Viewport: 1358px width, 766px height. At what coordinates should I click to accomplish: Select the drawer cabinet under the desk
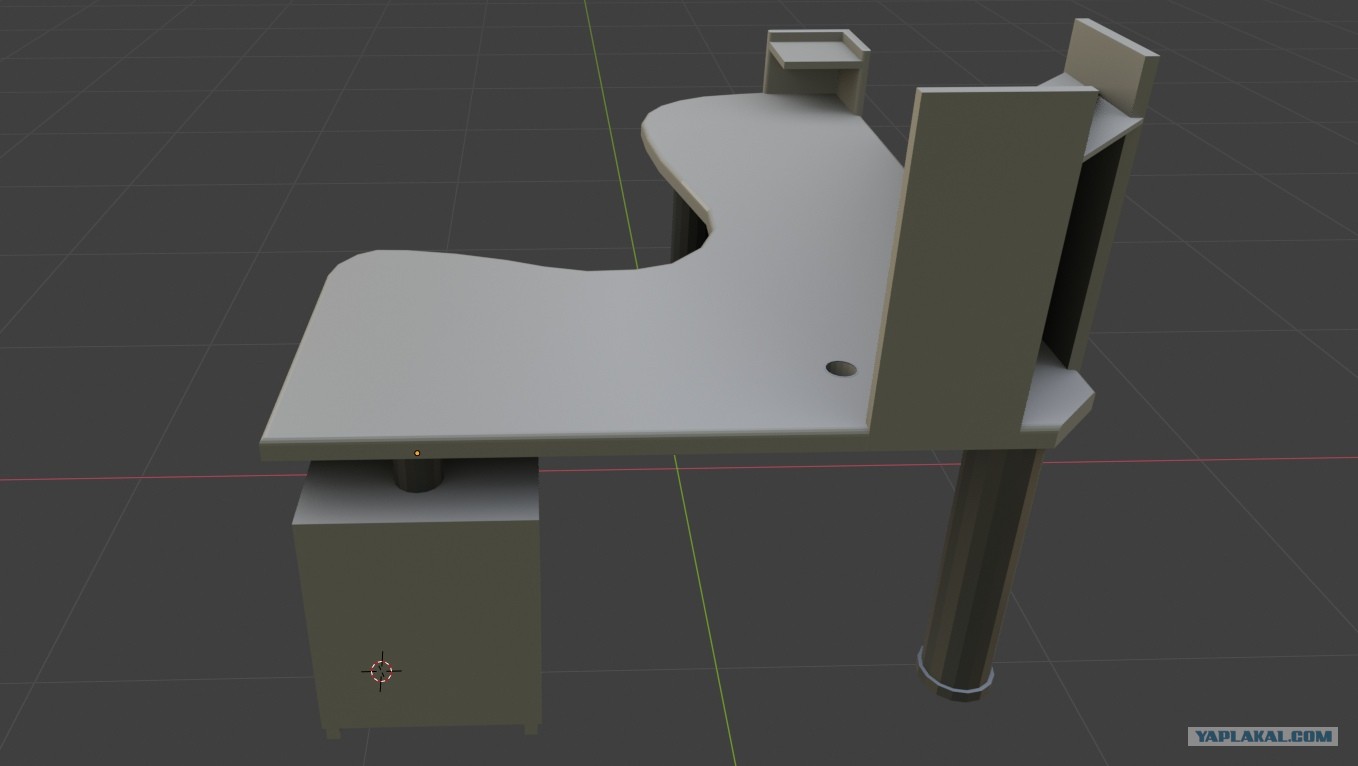(x=417, y=596)
